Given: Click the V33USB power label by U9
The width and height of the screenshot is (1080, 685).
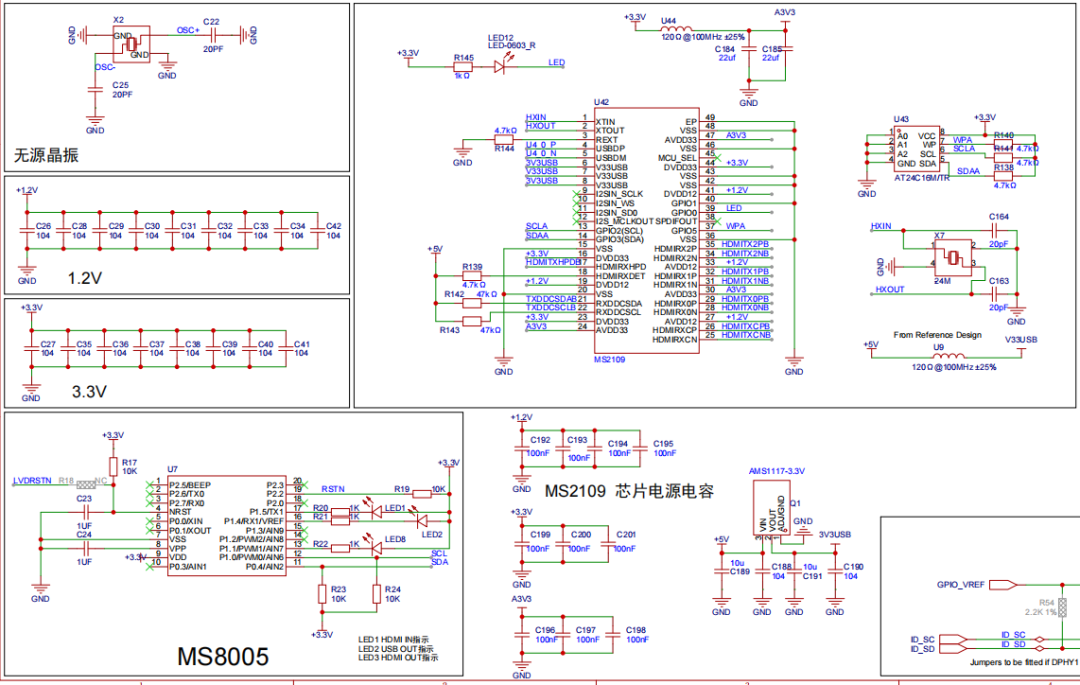Looking at the screenshot, I should (x=1021, y=339).
